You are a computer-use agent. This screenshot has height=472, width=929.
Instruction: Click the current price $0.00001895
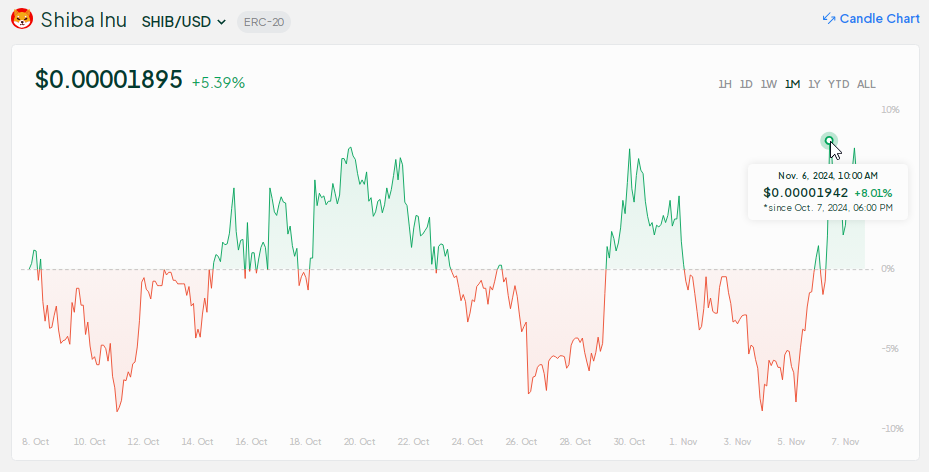coord(108,80)
